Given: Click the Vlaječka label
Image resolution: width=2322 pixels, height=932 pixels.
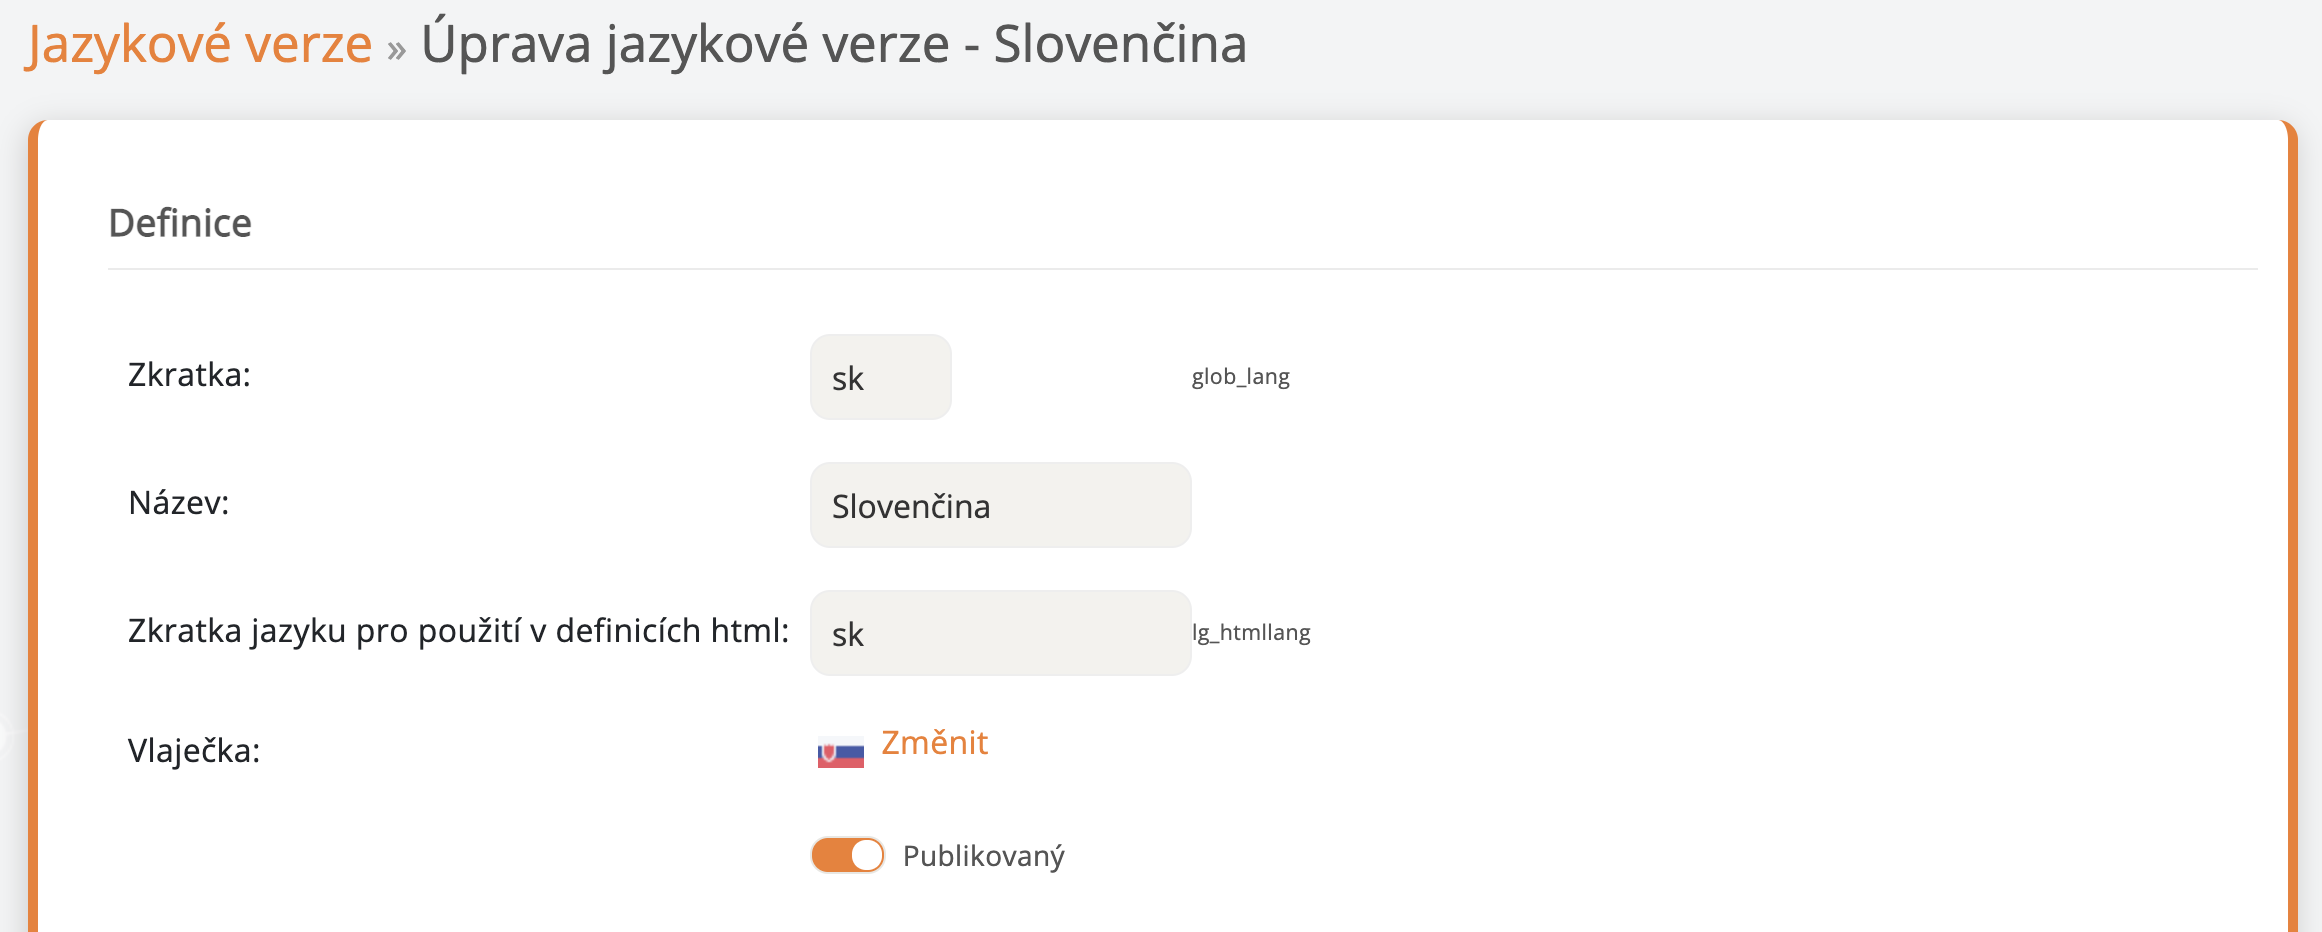Looking at the screenshot, I should pos(194,750).
